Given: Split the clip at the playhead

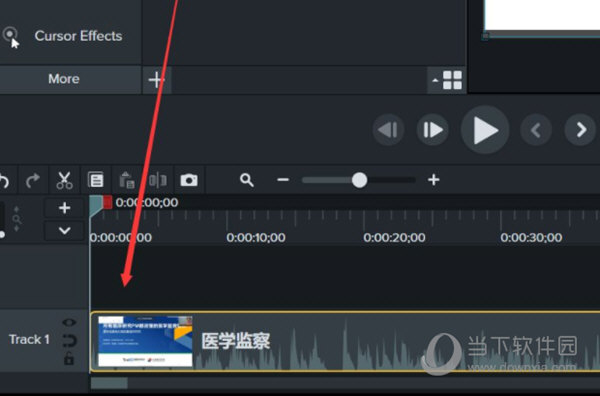Looking at the screenshot, I should point(158,180).
